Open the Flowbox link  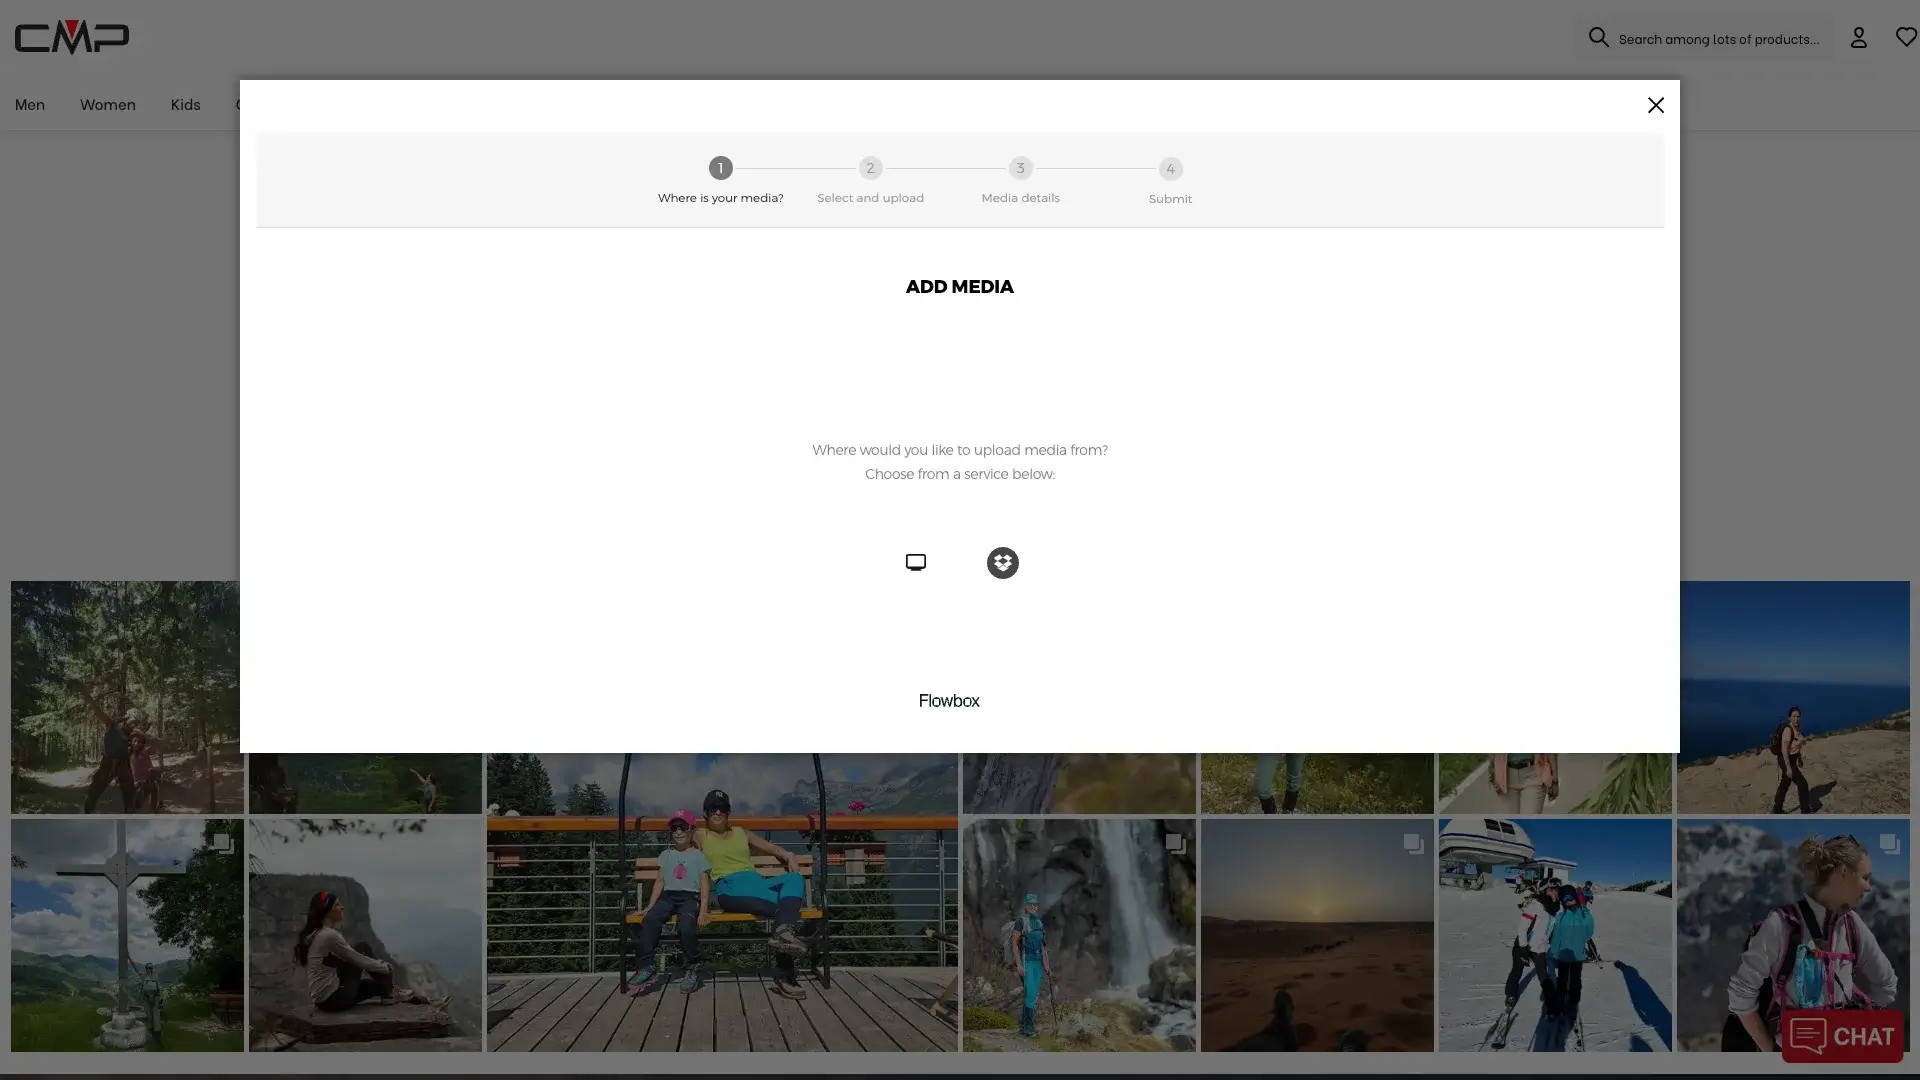point(949,701)
